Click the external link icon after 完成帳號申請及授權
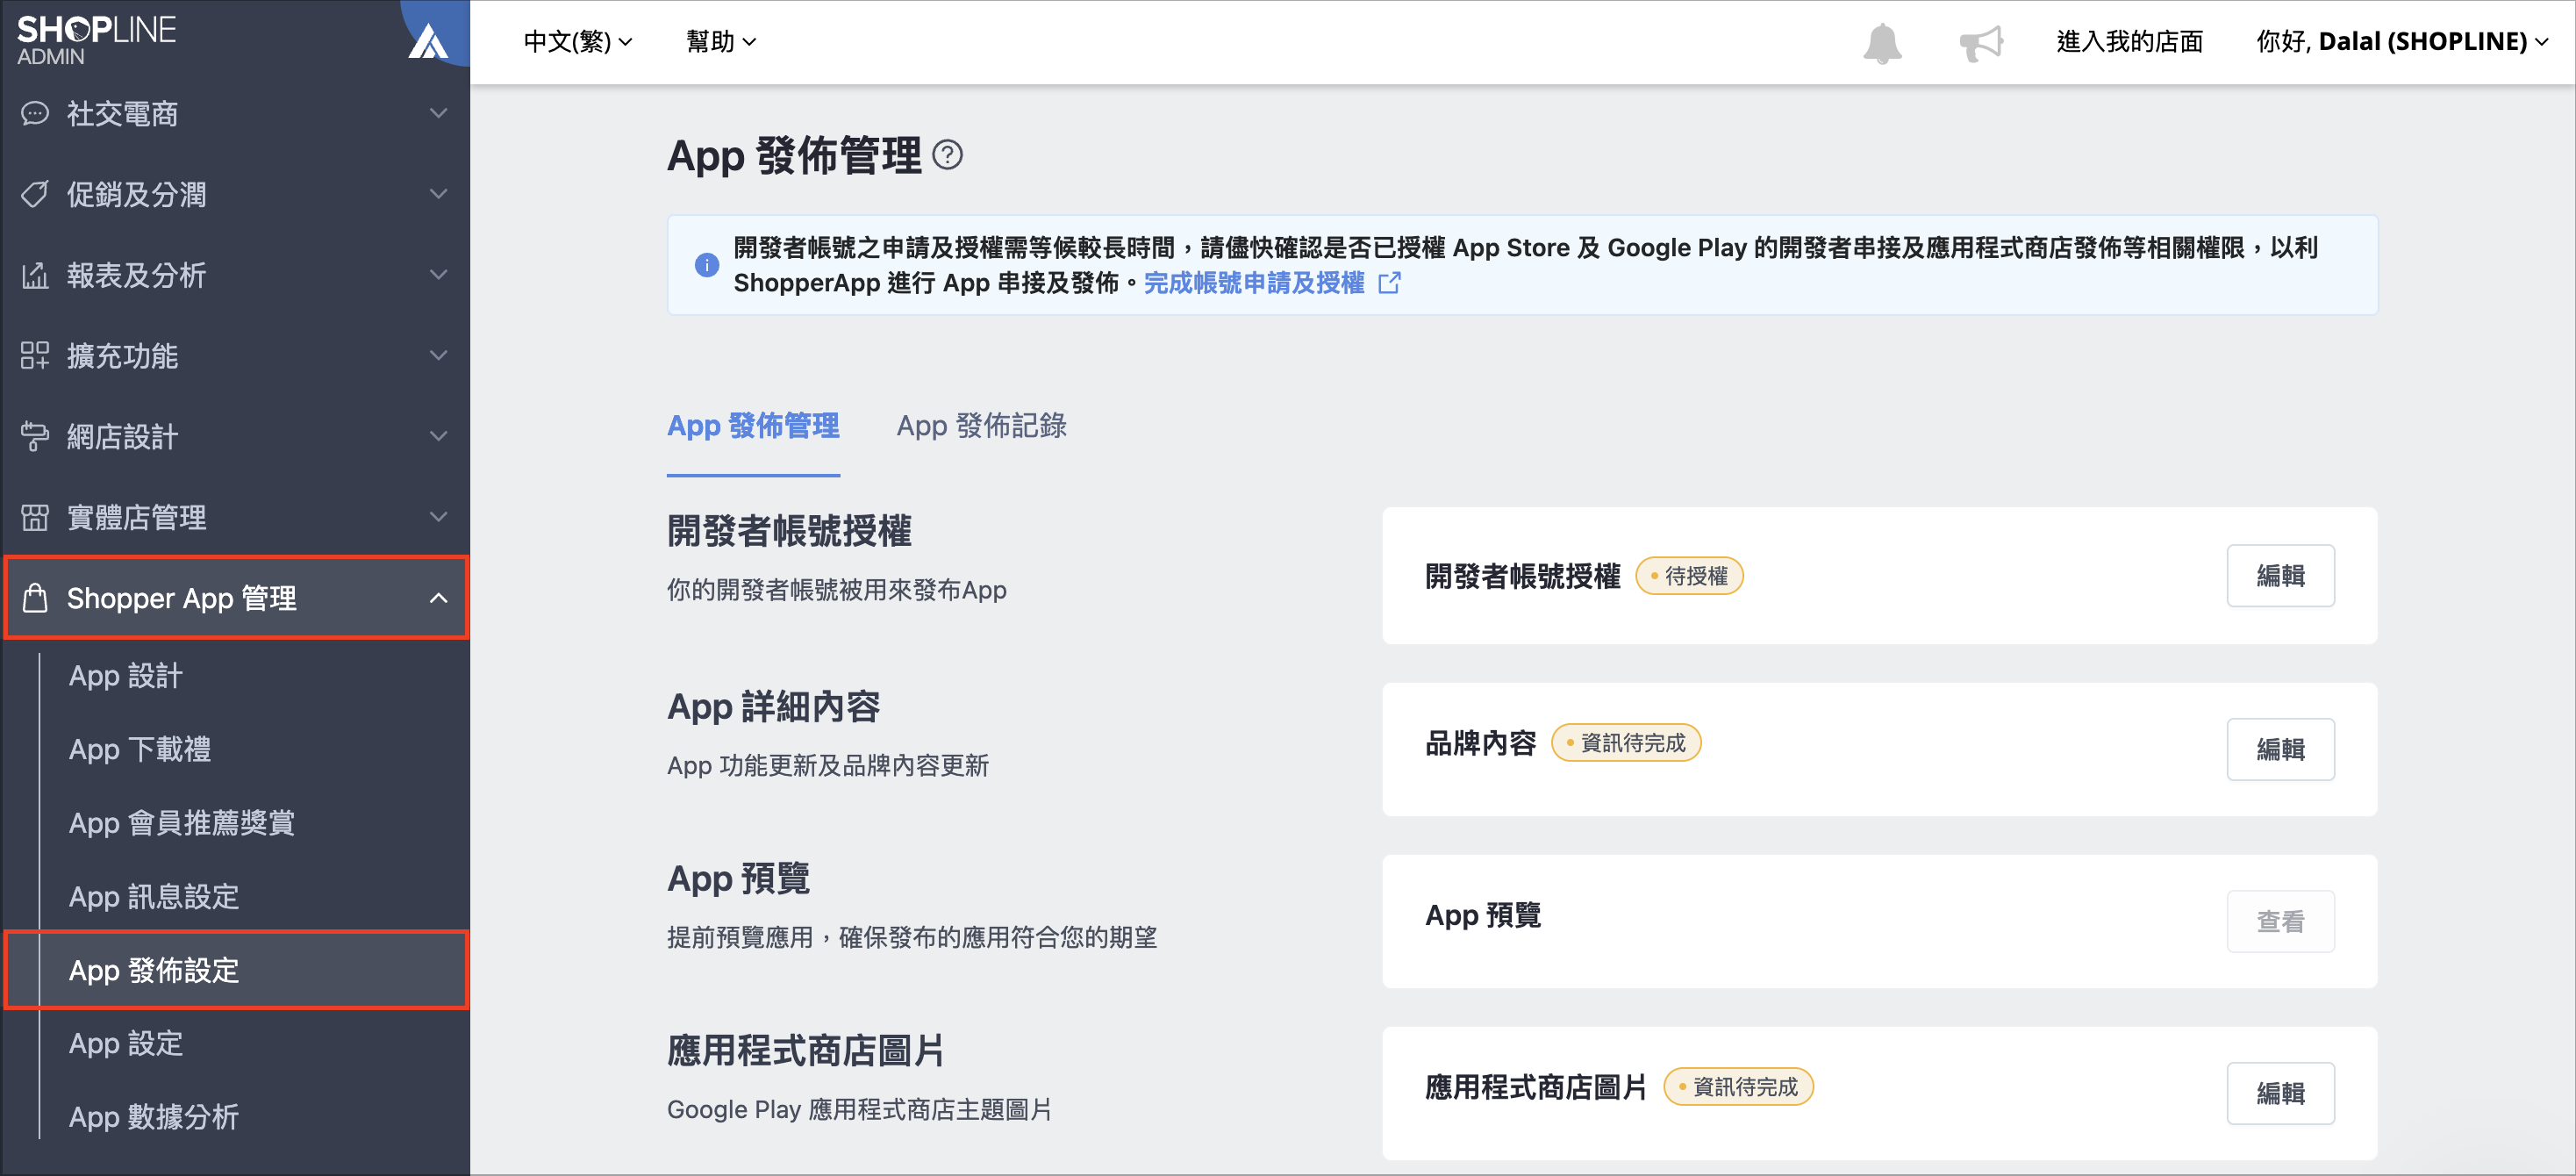The width and height of the screenshot is (2576, 1176). (x=1389, y=283)
